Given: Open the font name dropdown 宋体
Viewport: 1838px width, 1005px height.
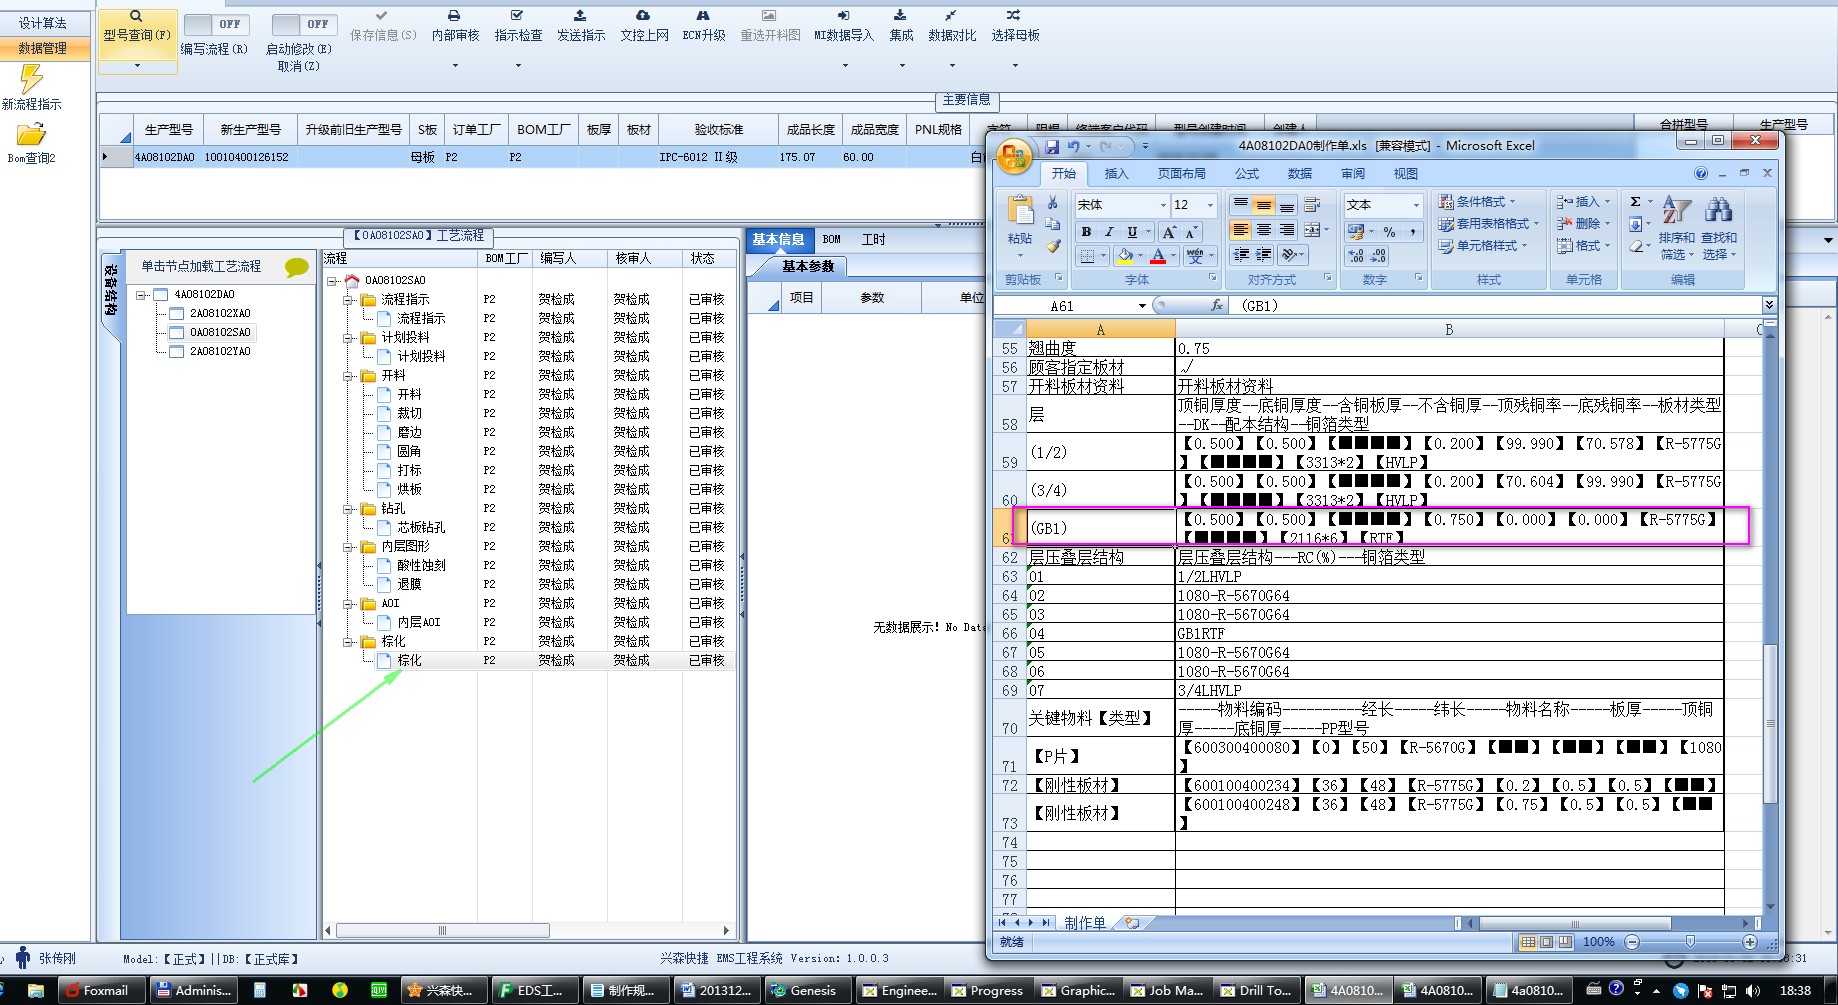Looking at the screenshot, I should (1163, 205).
